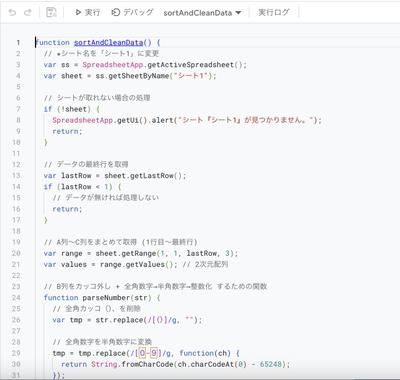Screen dimensions: 400x380
Task: Click sortAndCleanData function name in line 1
Action: [x=109, y=43]
